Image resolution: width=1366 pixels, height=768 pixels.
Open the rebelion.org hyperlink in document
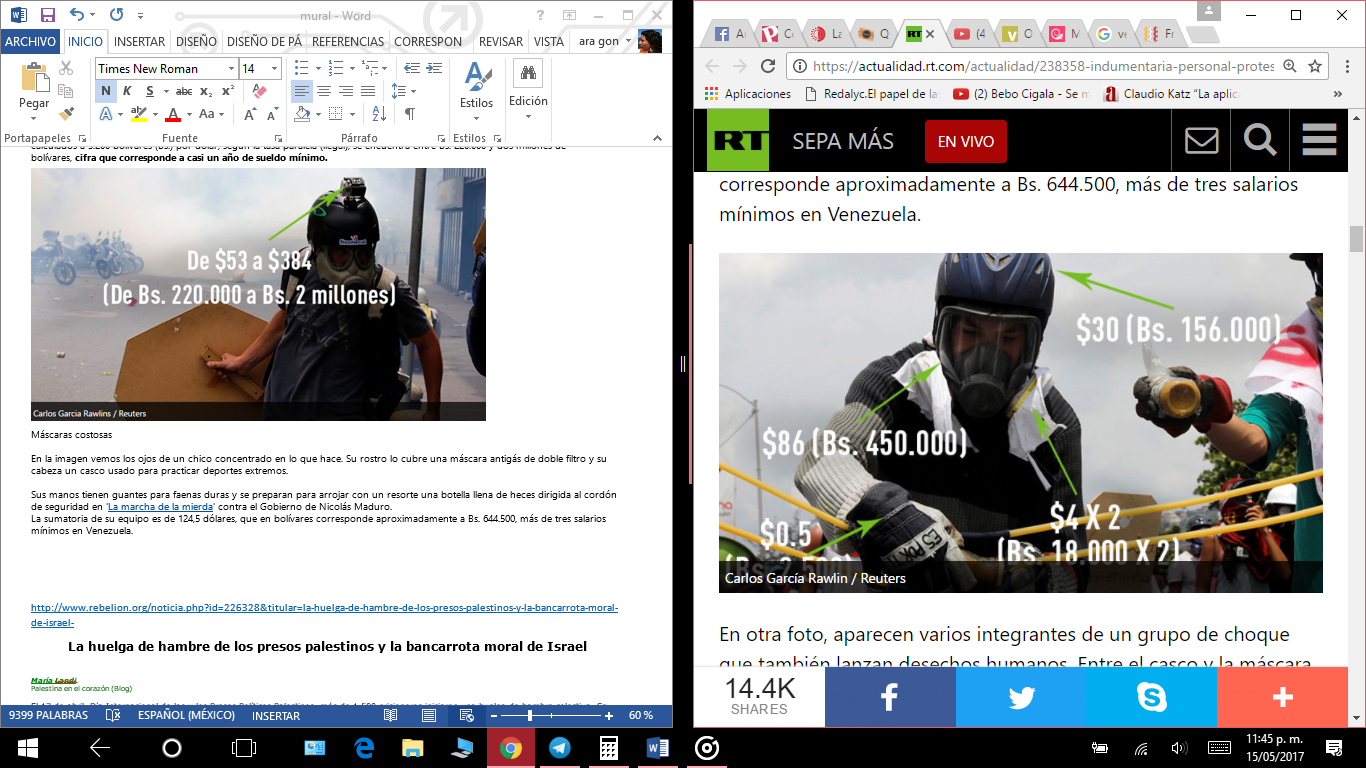[324, 614]
